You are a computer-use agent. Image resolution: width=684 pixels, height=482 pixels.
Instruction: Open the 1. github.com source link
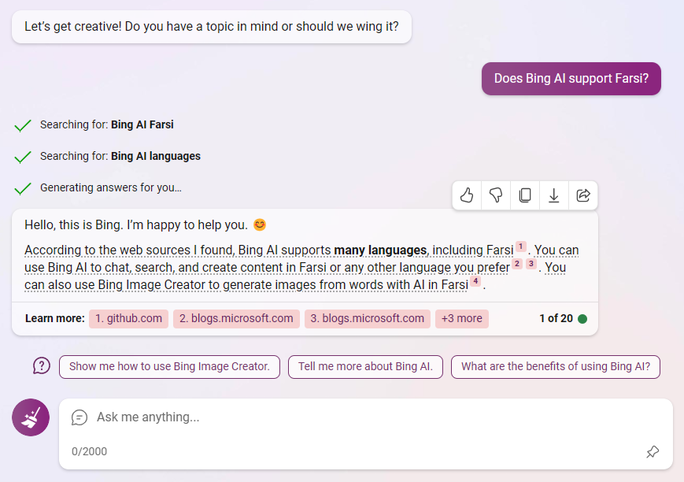pos(129,318)
